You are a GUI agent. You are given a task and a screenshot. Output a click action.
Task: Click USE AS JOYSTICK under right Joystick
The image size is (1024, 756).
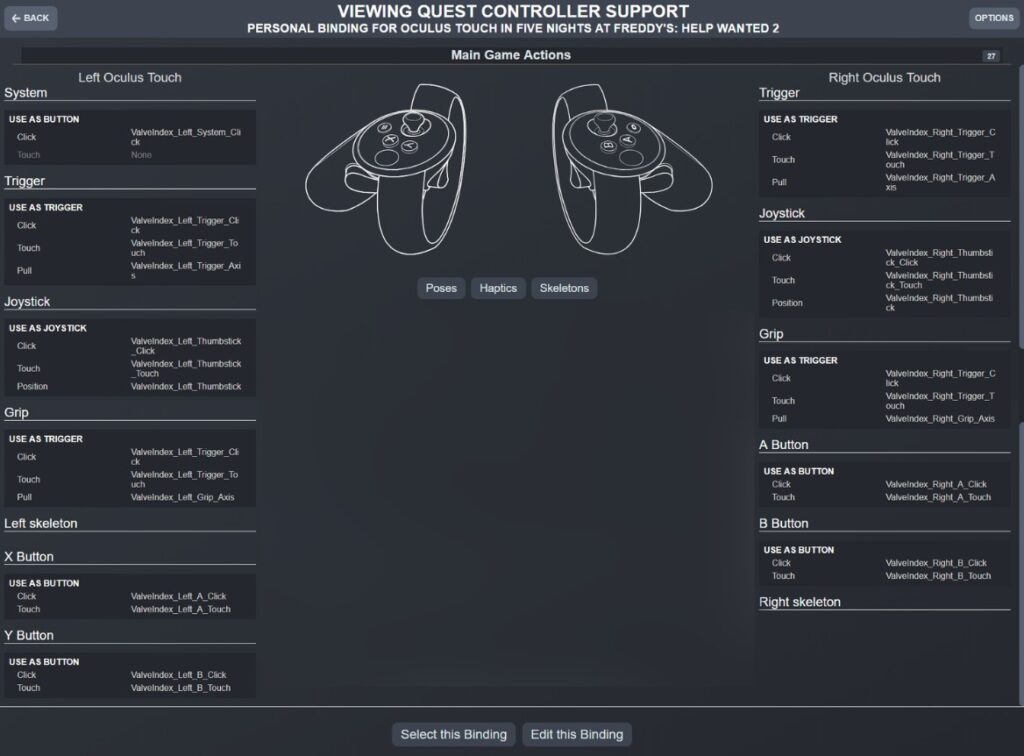802,240
